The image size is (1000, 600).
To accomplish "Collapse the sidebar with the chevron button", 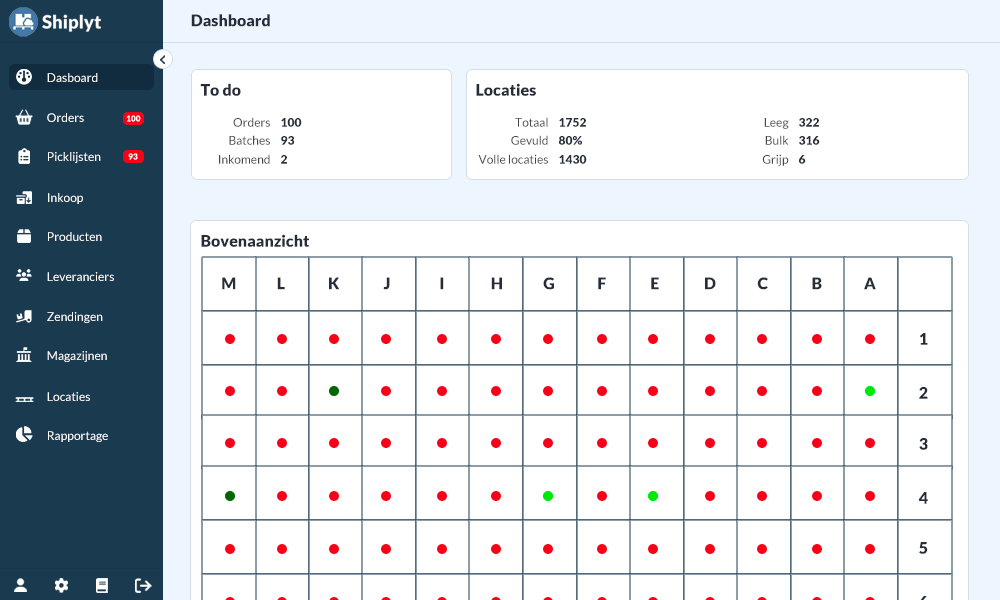I will pyautogui.click(x=163, y=59).
